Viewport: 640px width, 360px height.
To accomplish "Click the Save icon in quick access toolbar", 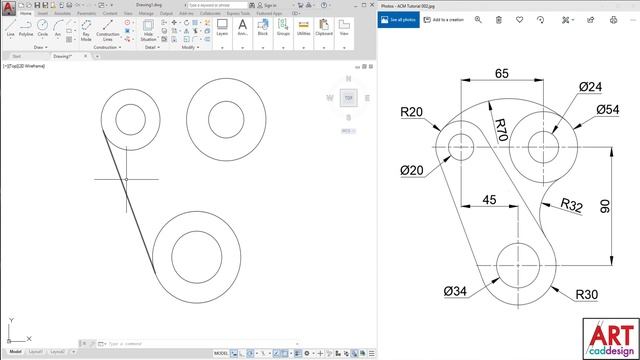I will tap(37, 5).
